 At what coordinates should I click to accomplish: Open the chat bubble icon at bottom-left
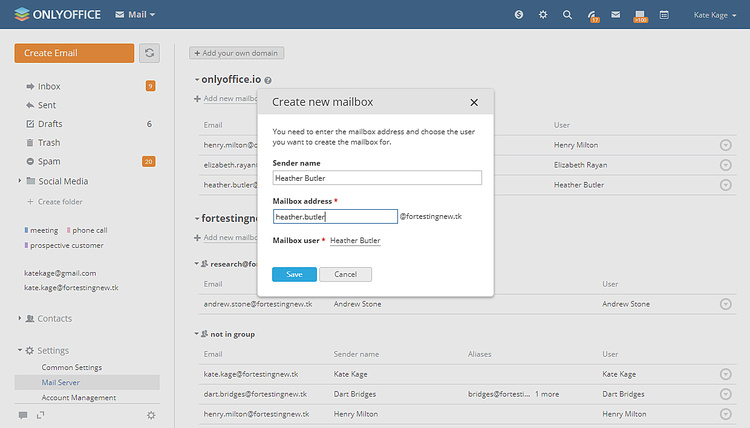[23, 414]
